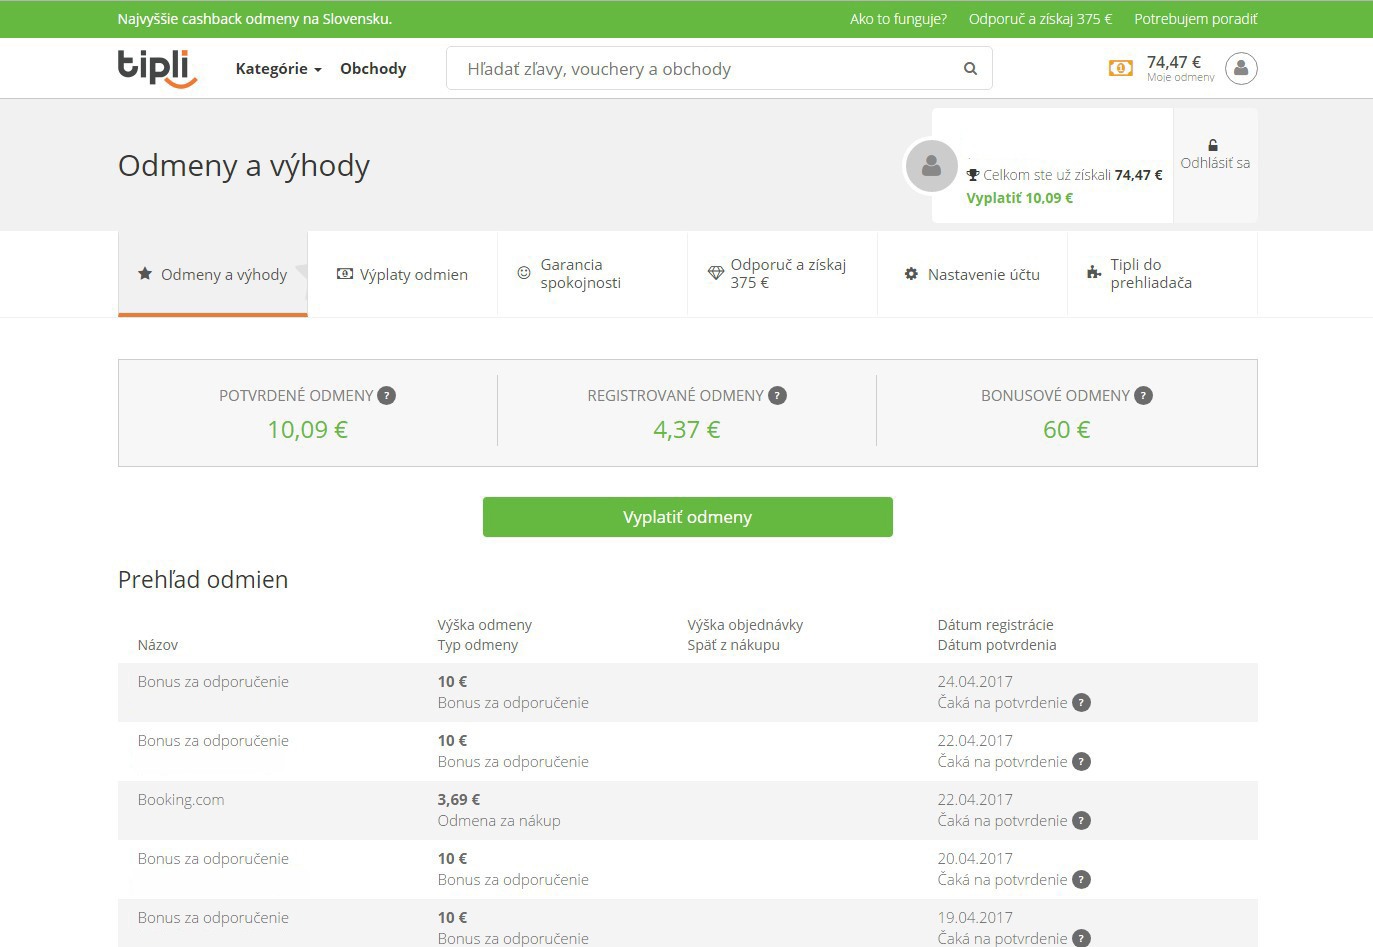
Task: Click help icon next to 24.04.2017 status
Action: pos(1081,703)
